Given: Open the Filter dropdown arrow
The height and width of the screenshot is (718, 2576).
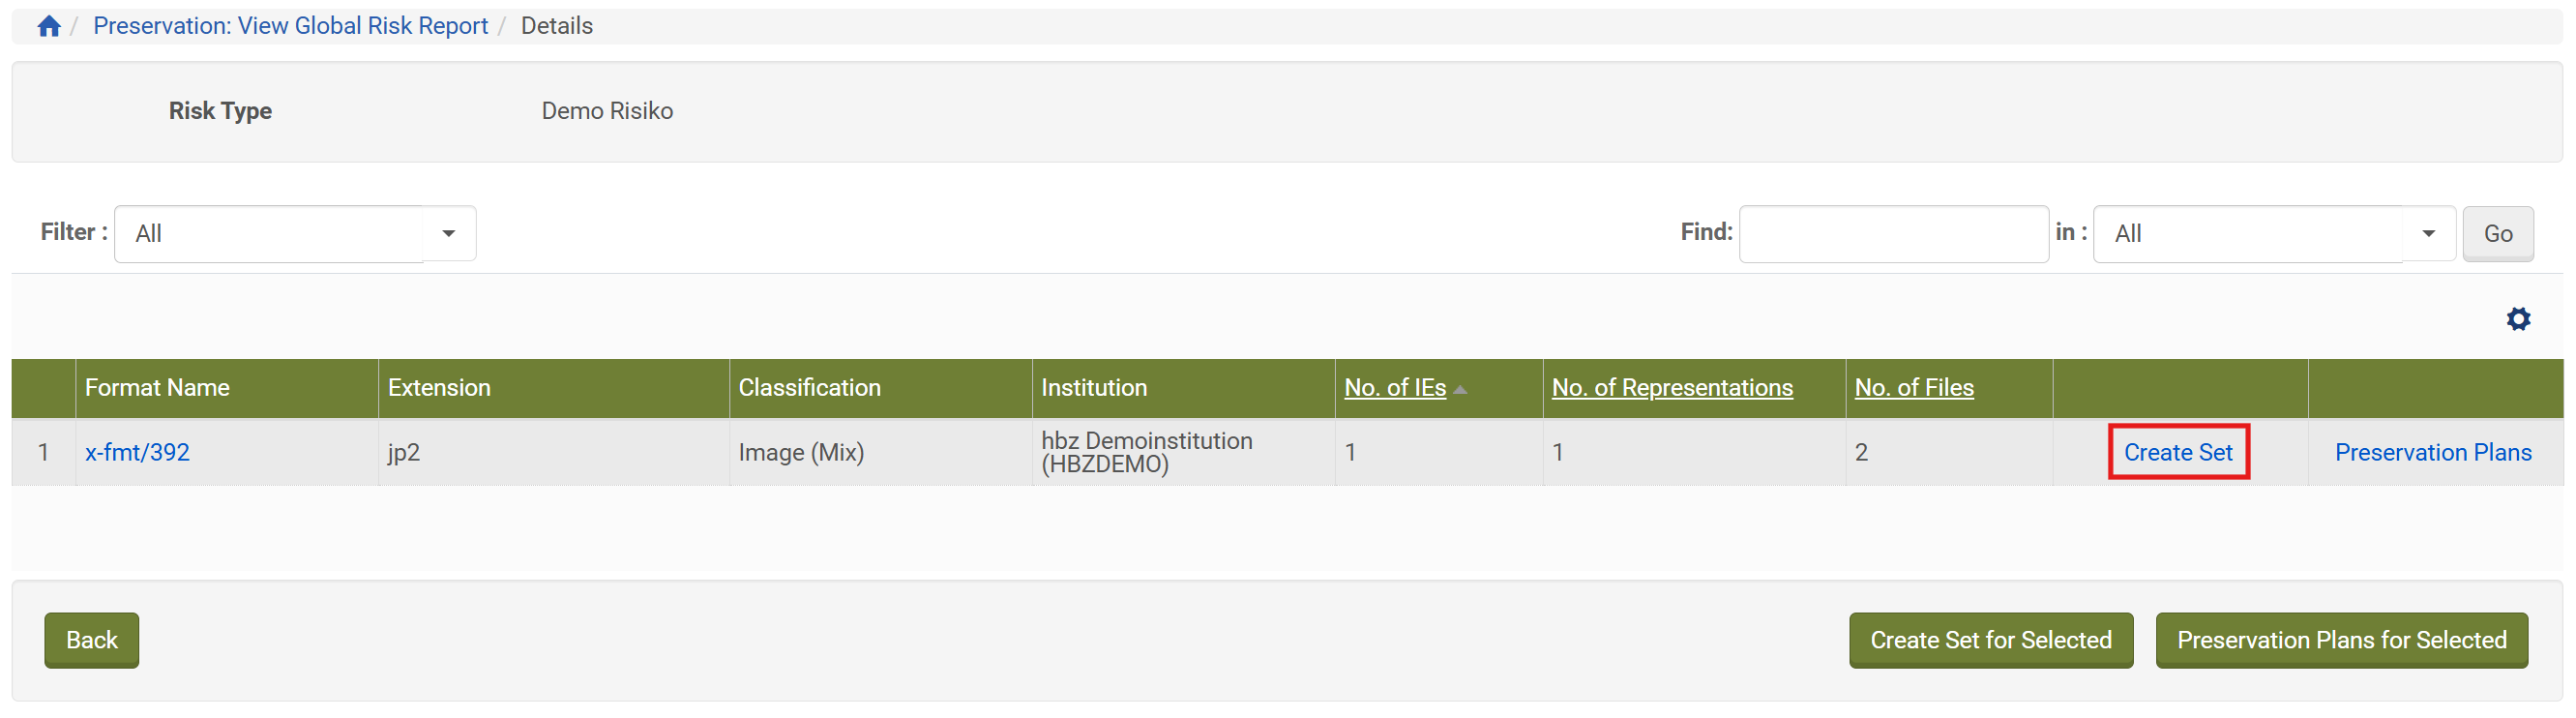Looking at the screenshot, I should point(448,234).
